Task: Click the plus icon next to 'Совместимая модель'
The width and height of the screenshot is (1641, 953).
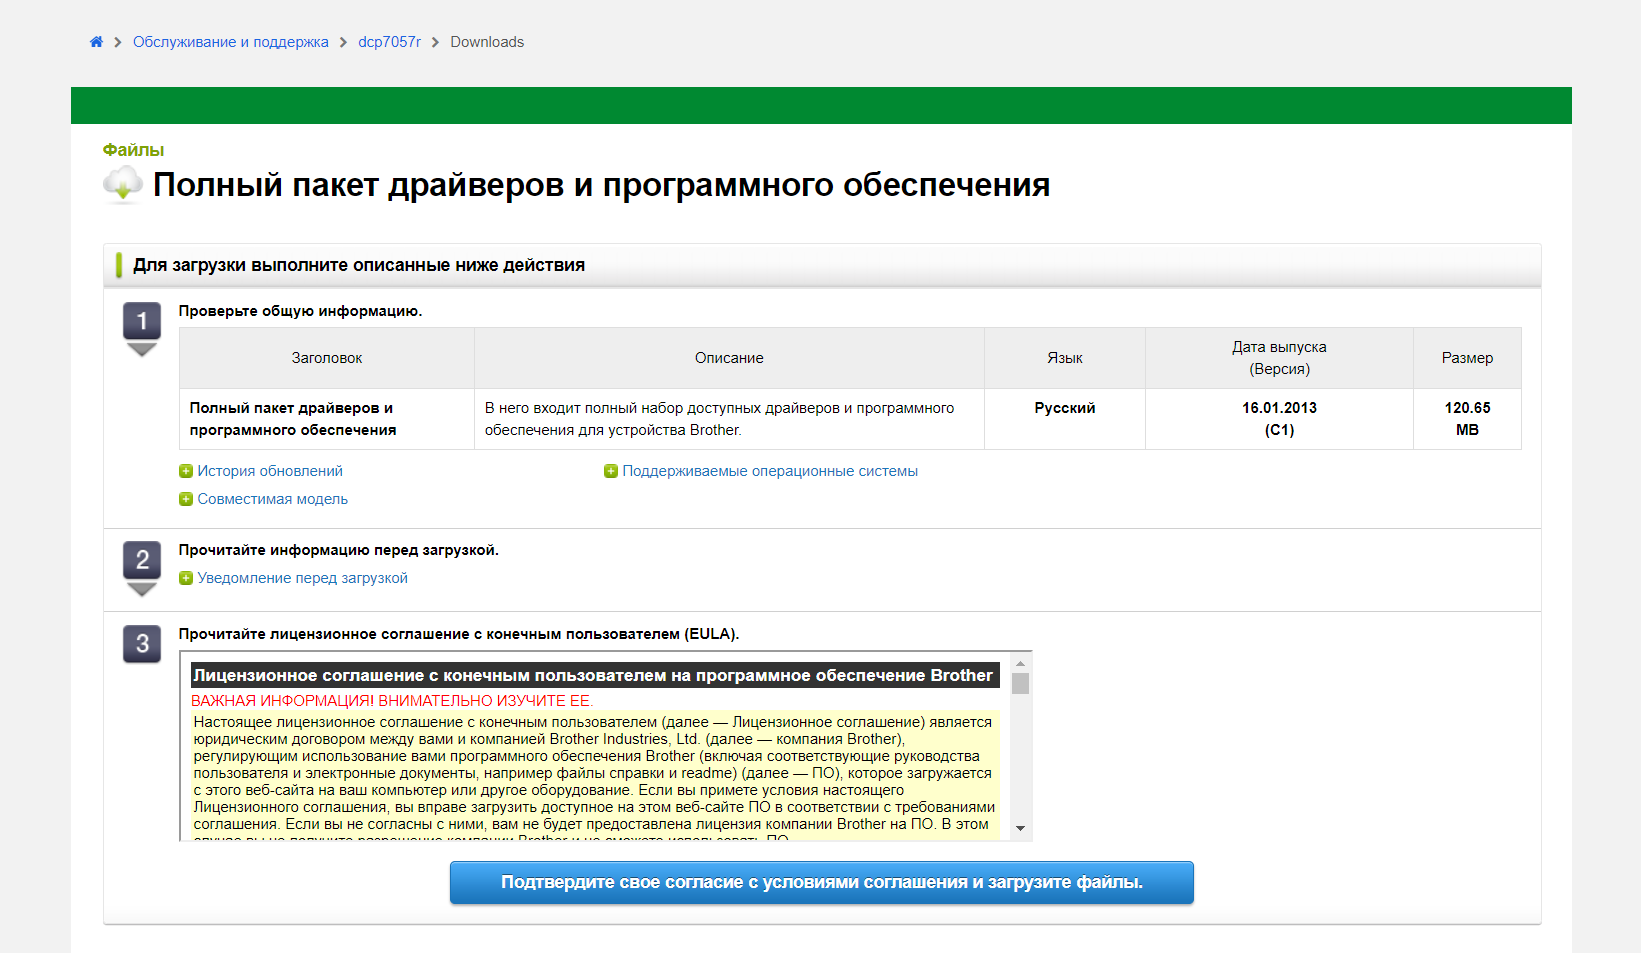Action: point(186,499)
